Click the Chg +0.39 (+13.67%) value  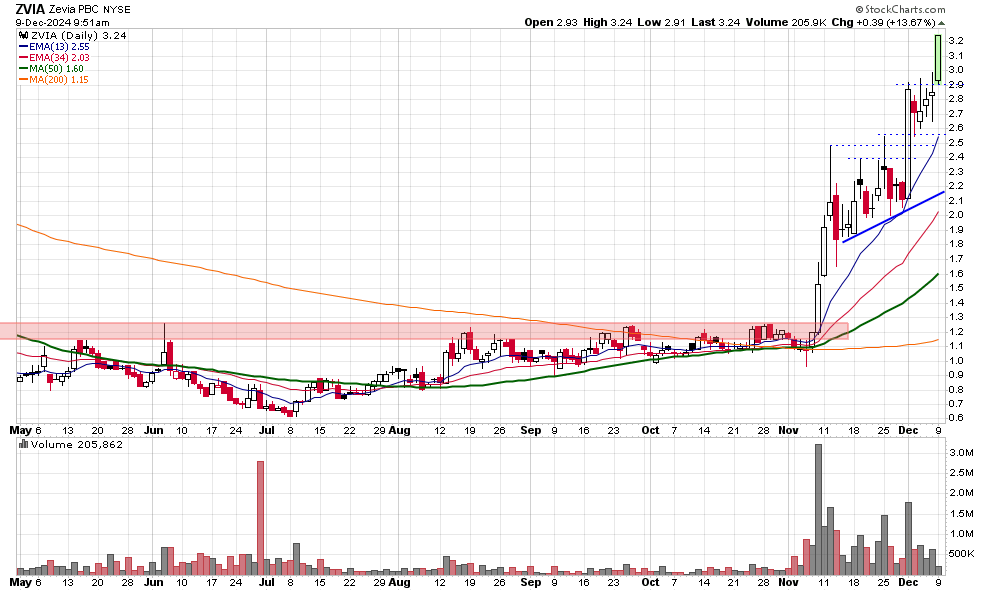coord(898,22)
